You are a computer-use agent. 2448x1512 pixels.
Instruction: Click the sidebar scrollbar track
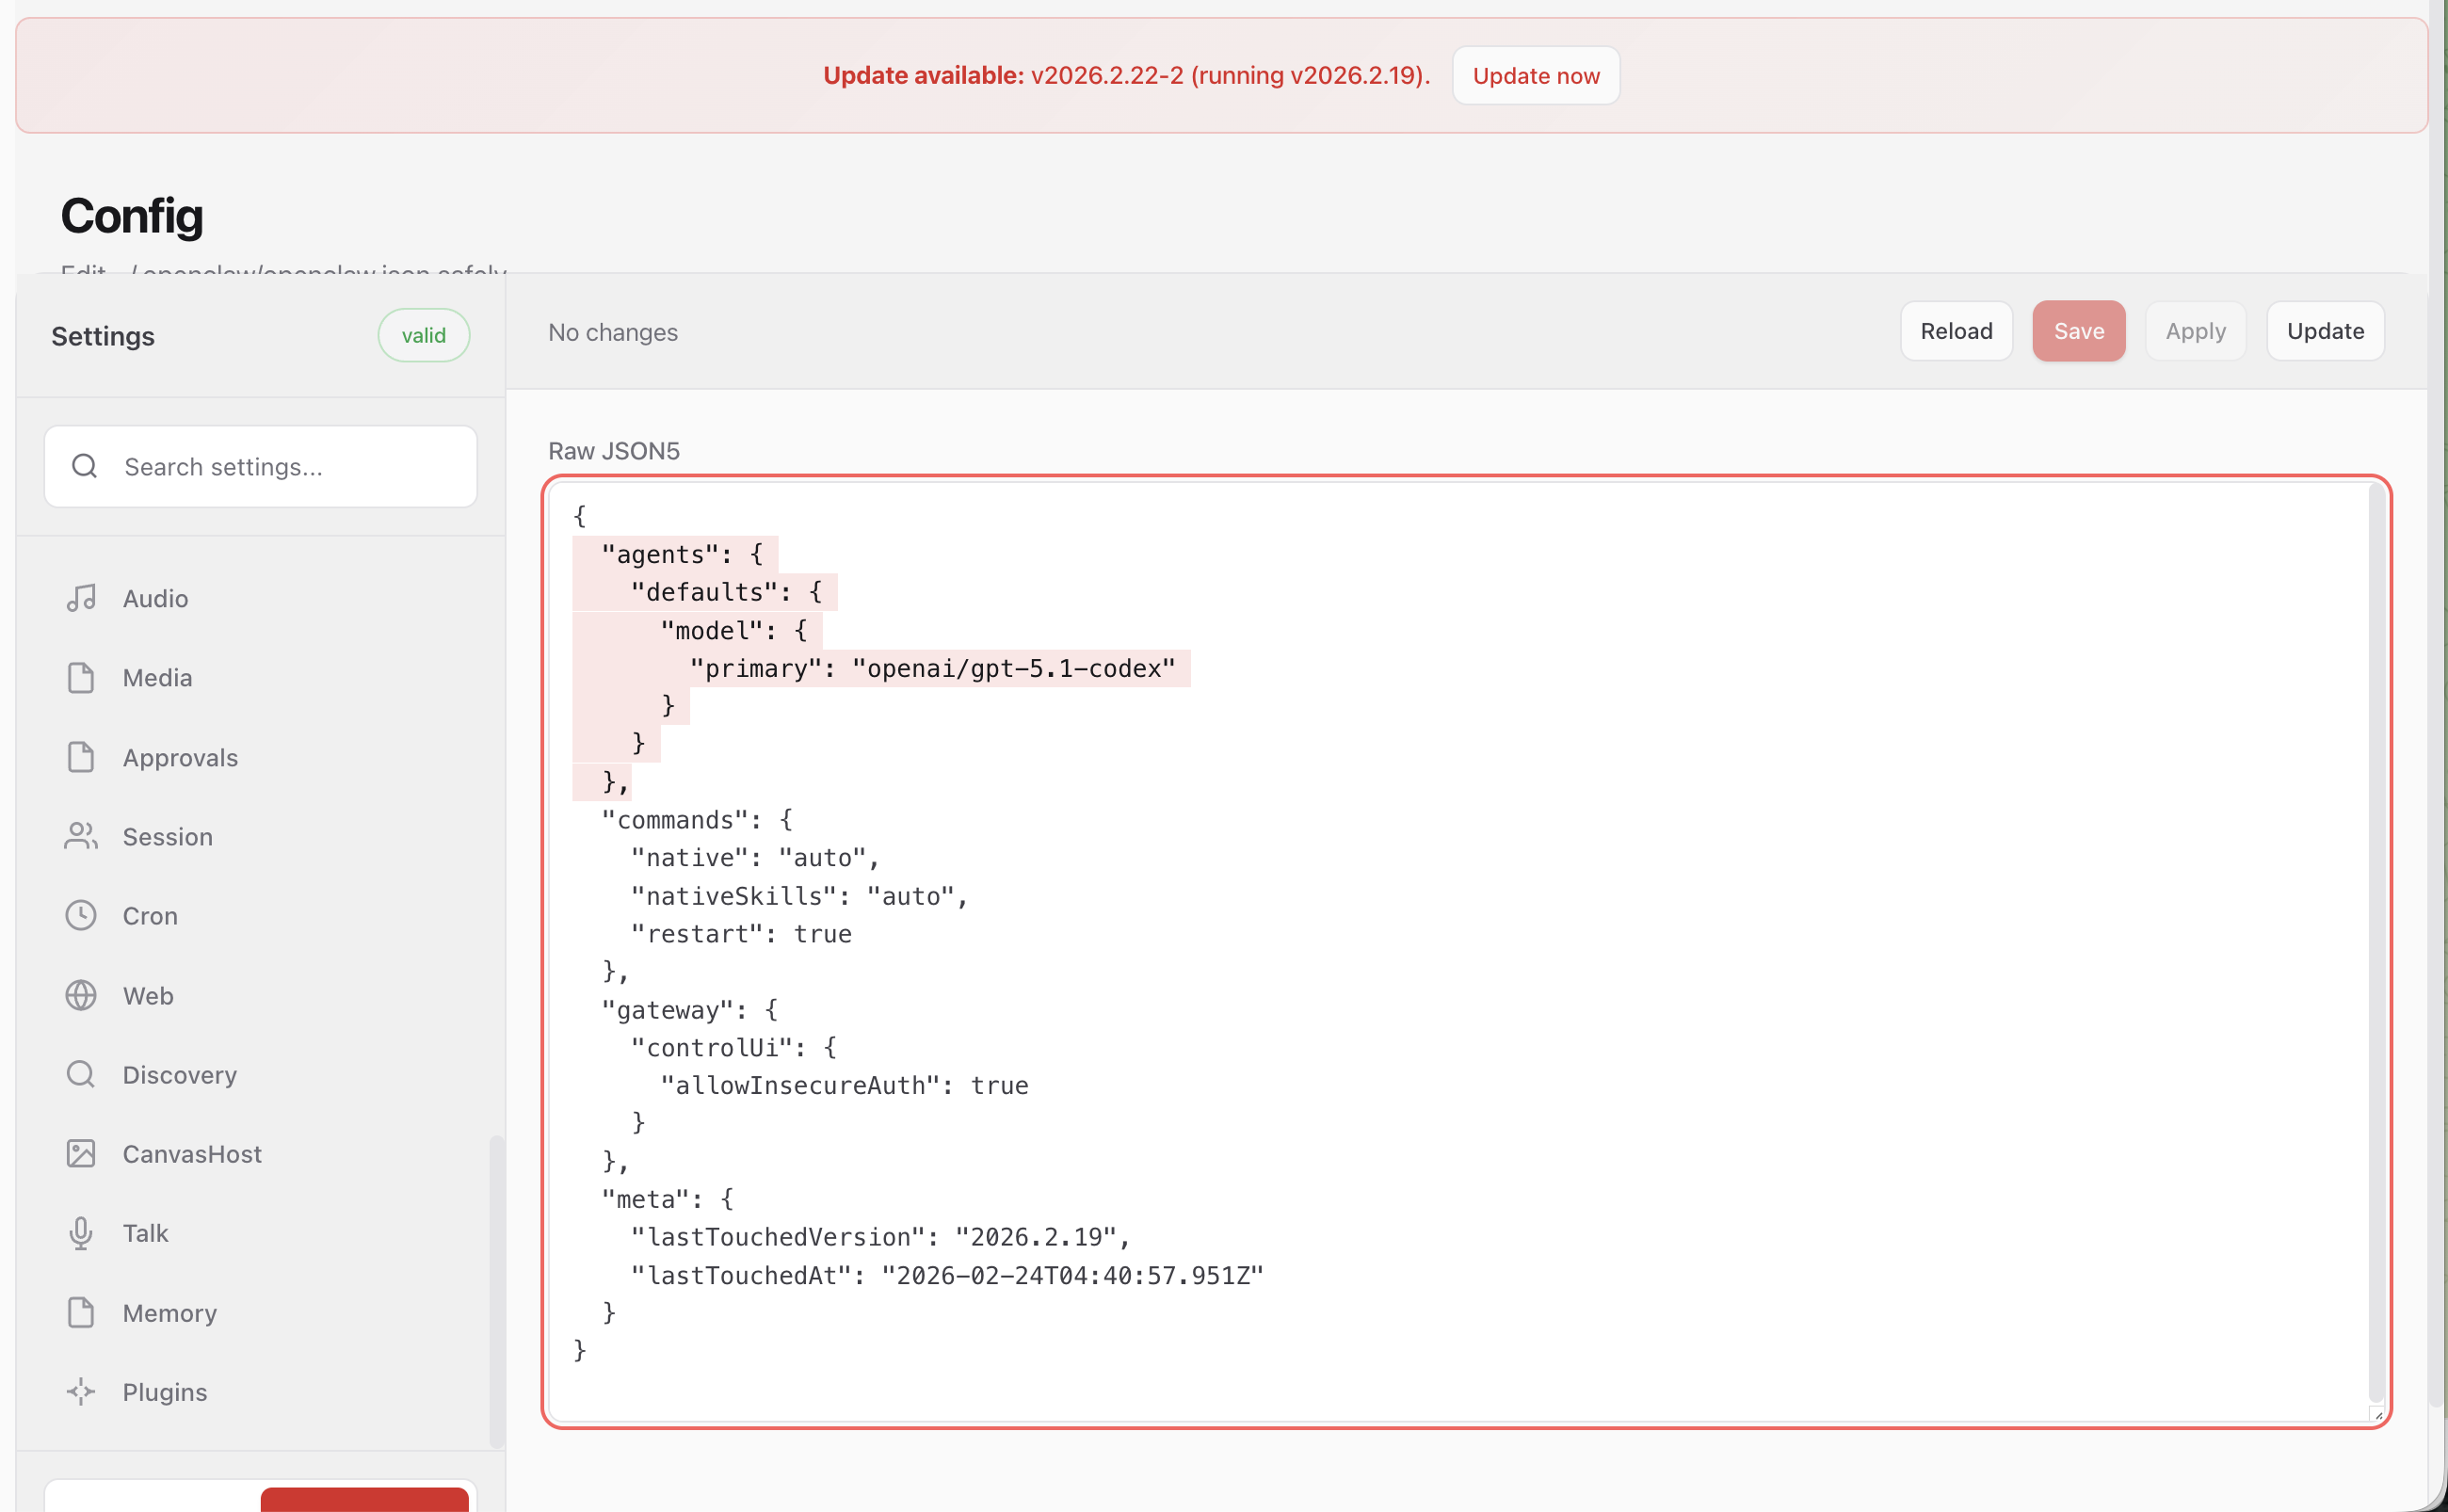click(498, 1290)
